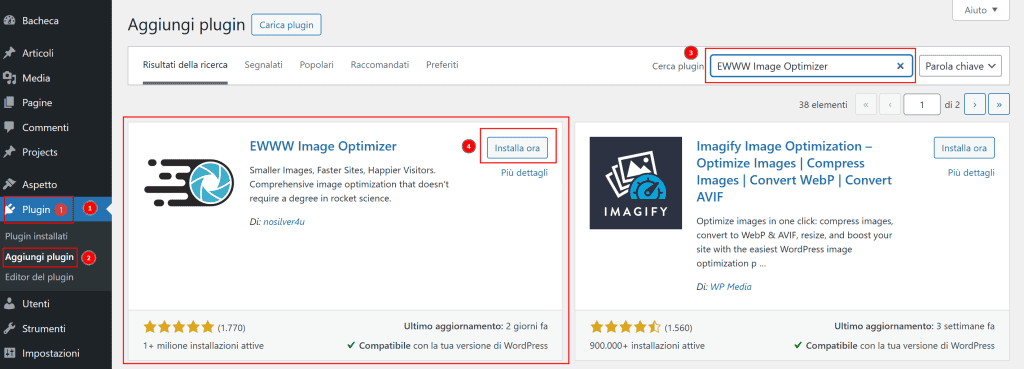Open Commenti in sidebar menu
The image size is (1024, 369).
pos(45,128)
